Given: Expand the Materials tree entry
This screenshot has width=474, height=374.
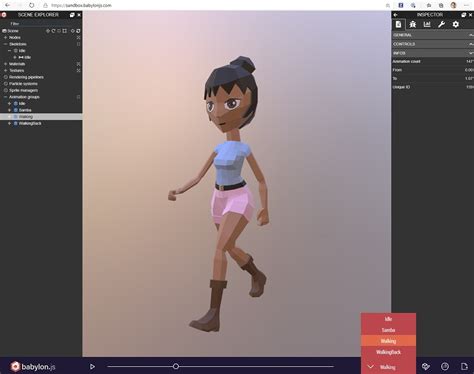Looking at the screenshot, I should pos(5,64).
